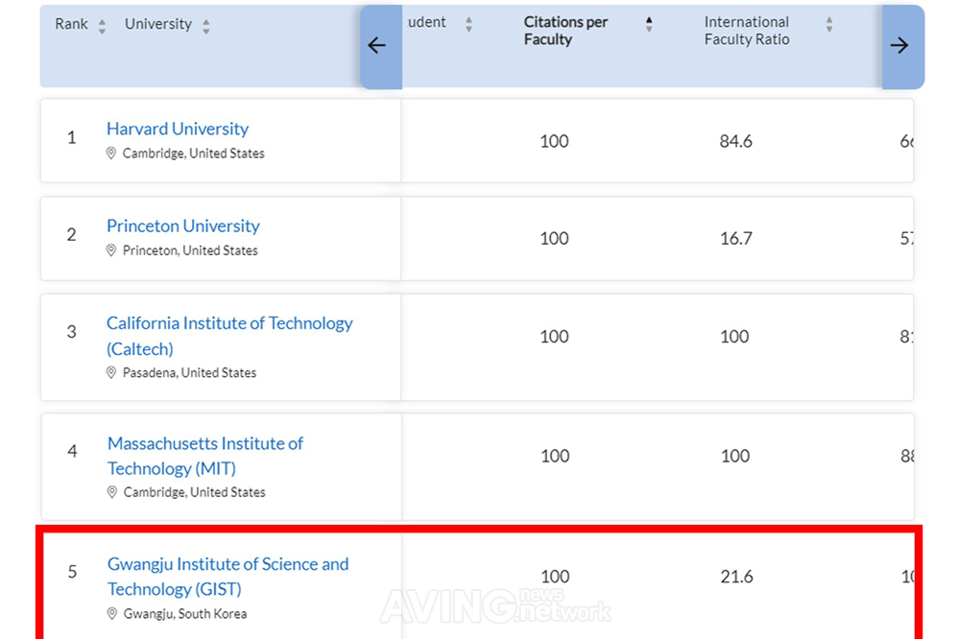Click rank number 4 for MIT
Image resolution: width=960 pixels, height=639 pixels.
(72, 451)
